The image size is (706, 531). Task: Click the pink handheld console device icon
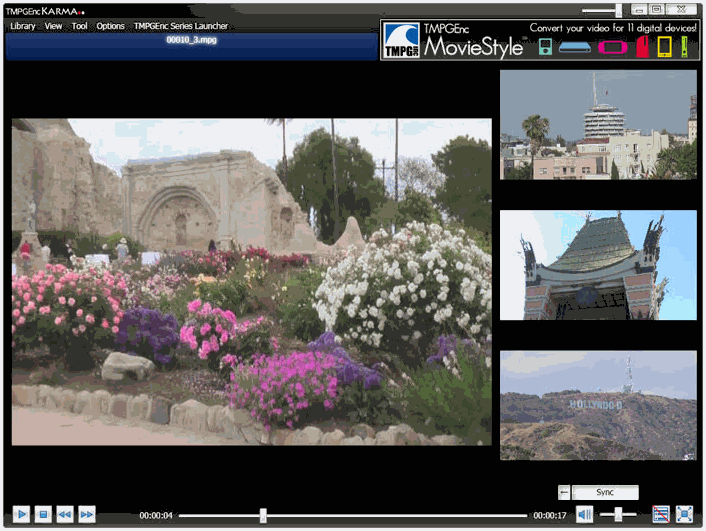[x=612, y=47]
